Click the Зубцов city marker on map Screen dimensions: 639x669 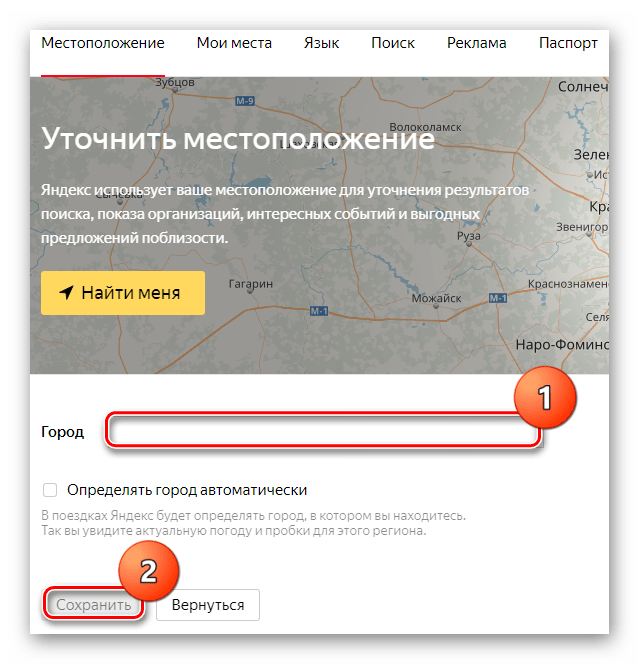pyautogui.click(x=174, y=90)
